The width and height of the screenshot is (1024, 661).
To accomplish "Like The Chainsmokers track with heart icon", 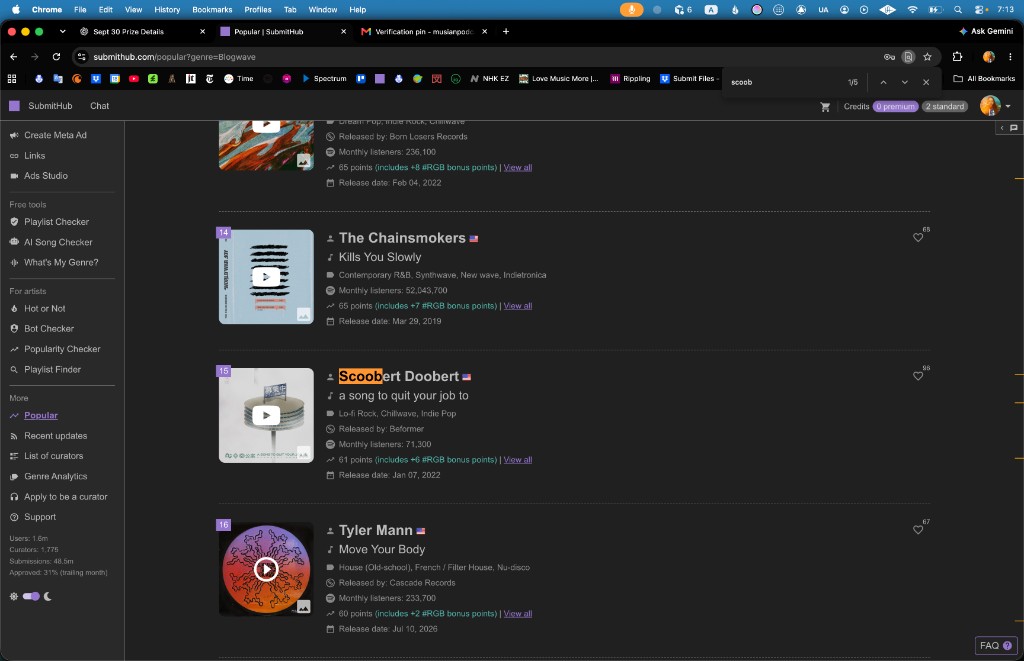I will pos(918,238).
